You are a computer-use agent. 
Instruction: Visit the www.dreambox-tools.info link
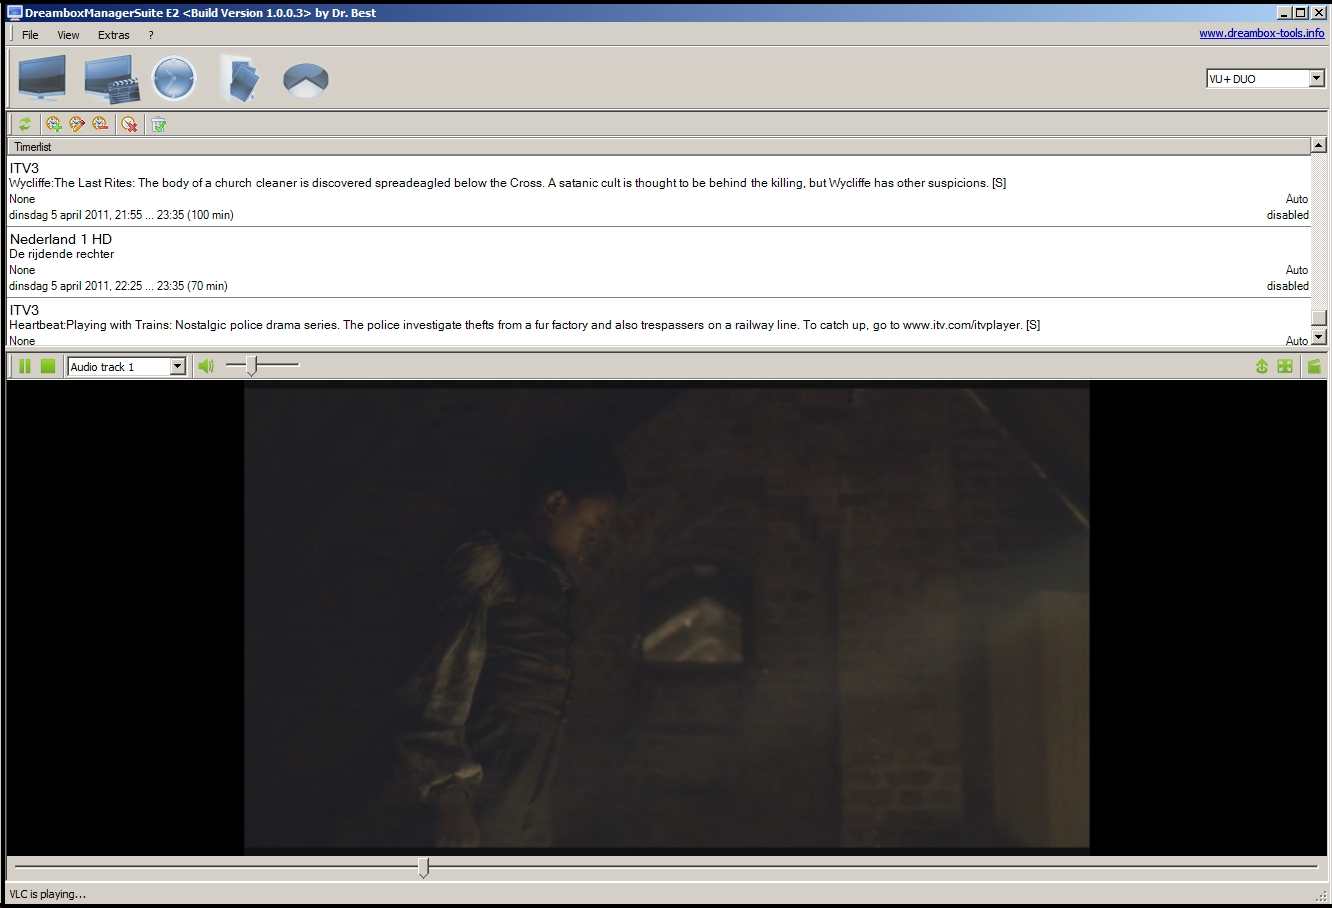(1262, 33)
